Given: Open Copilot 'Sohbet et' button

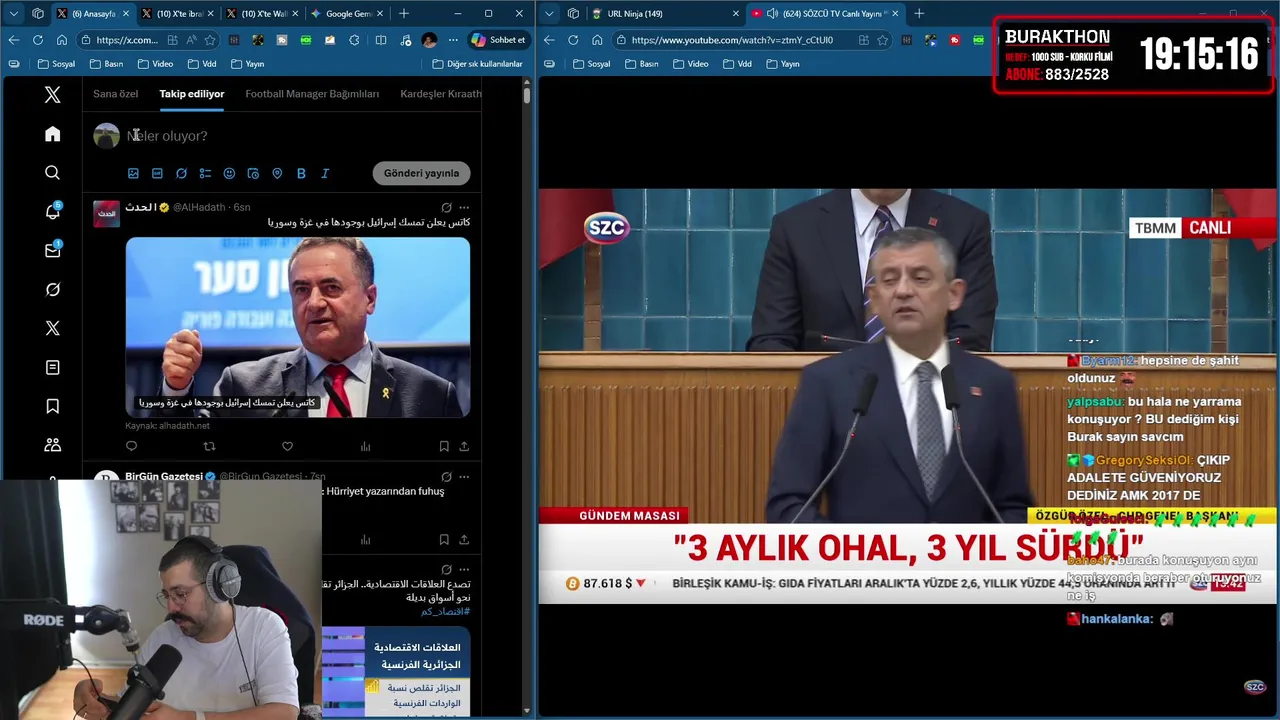Looking at the screenshot, I should [498, 40].
